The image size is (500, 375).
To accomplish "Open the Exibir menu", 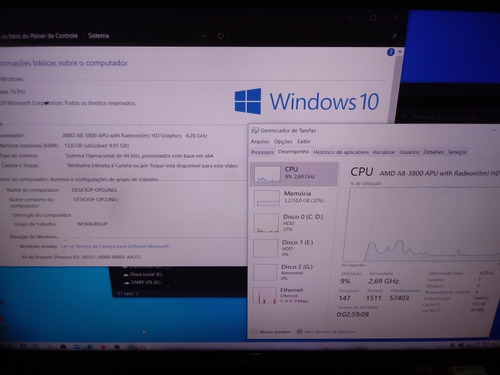I will click(x=304, y=141).
